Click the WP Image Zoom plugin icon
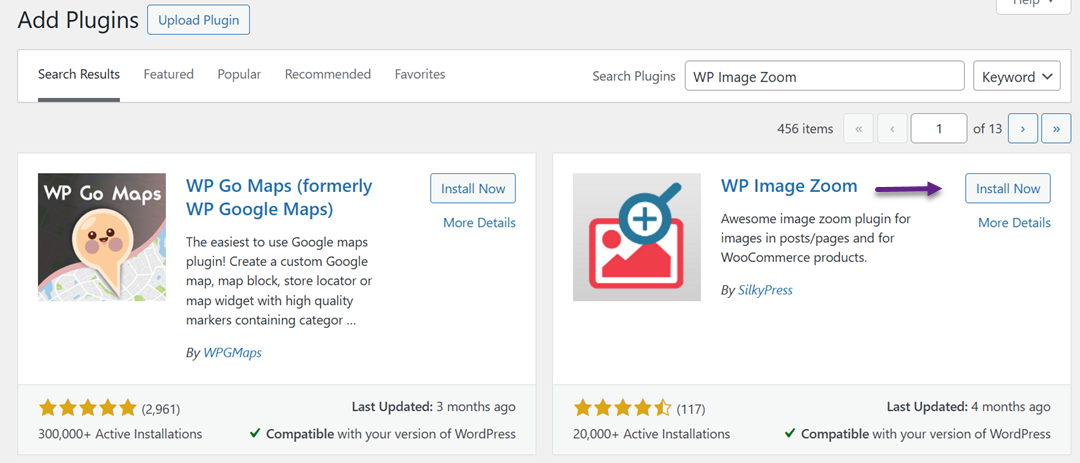 click(637, 237)
